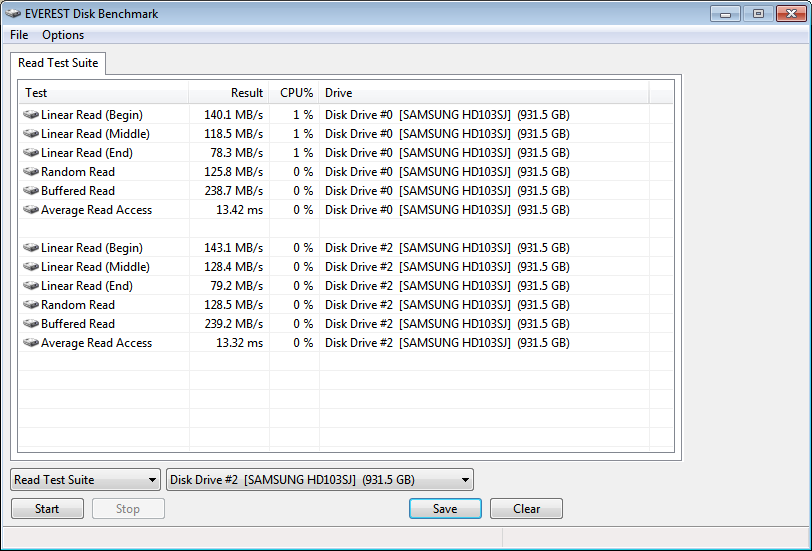Select the 128.5 MB/s result value
Screen dimensions: 812x551
(234, 304)
